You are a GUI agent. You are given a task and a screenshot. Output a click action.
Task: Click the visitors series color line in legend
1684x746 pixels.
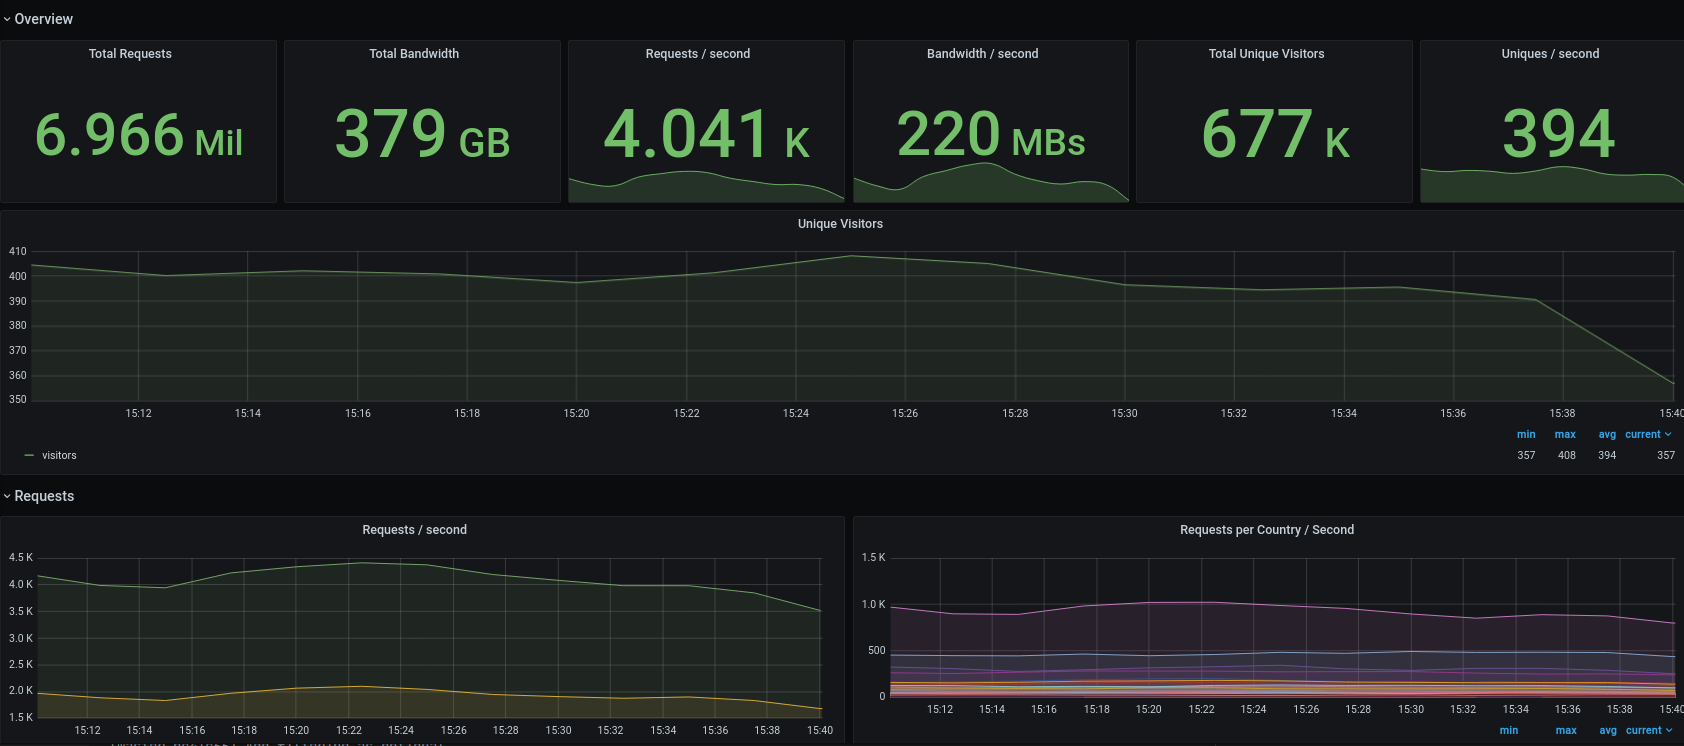[x=29, y=455]
